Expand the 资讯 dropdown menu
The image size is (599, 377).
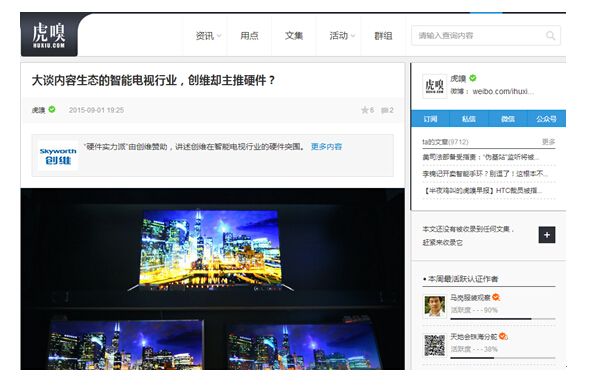coord(208,36)
